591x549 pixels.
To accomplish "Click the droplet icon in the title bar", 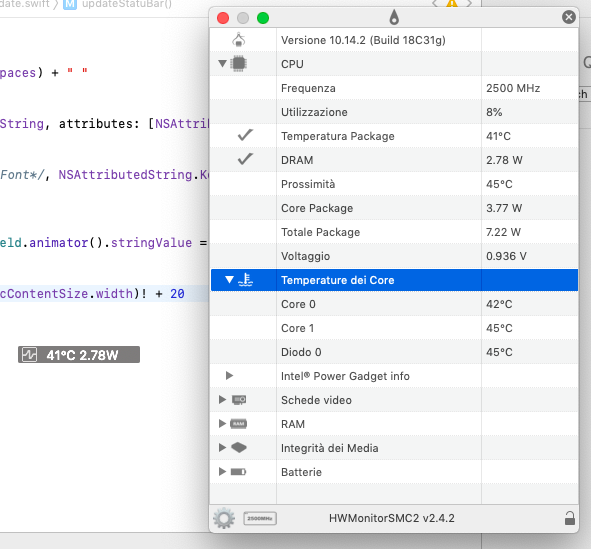I will tap(394, 17).
